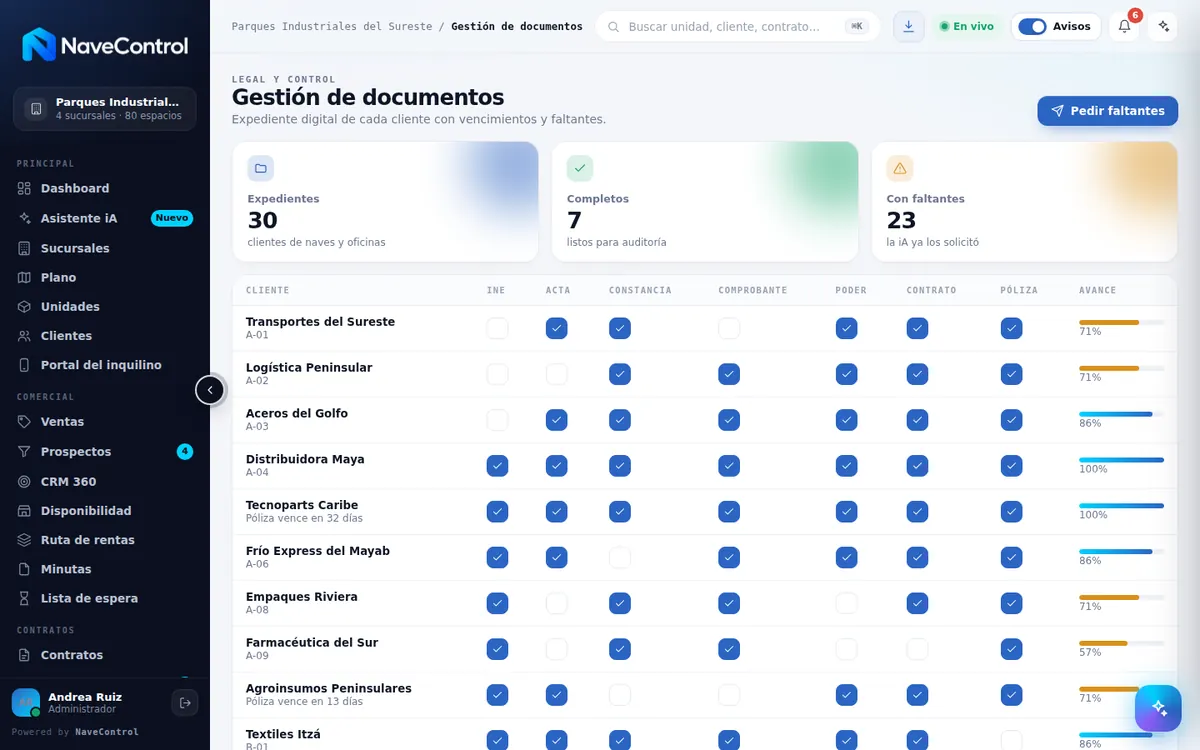This screenshot has height=750, width=1200.
Task: Click the Plano map icon
Action: [x=25, y=277]
